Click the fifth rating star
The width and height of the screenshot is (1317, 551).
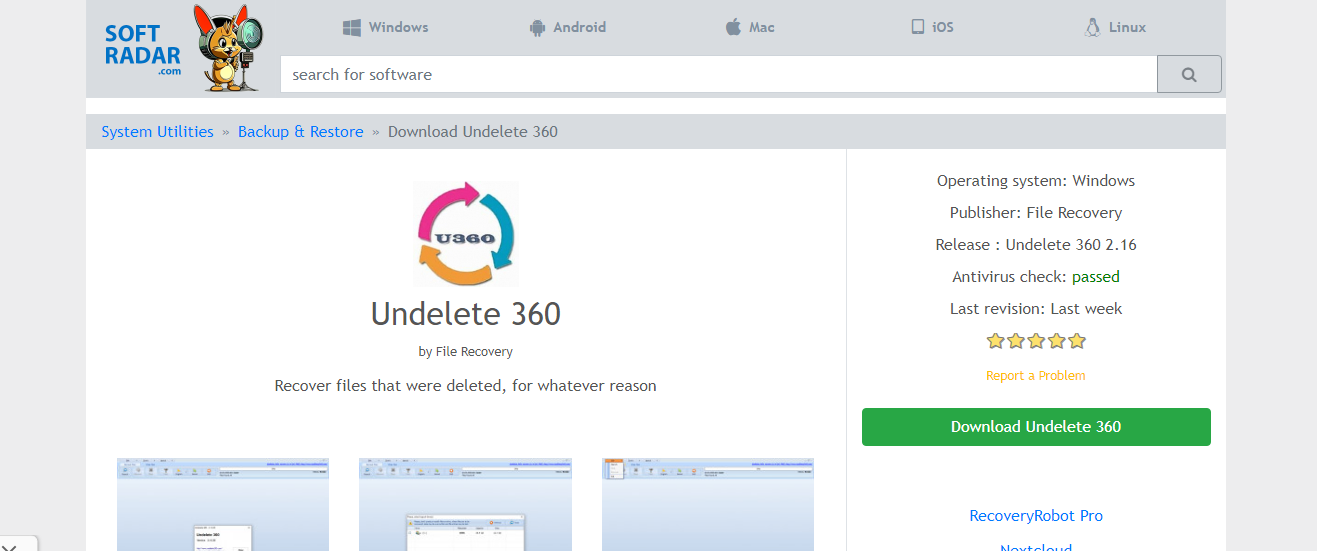point(1077,341)
